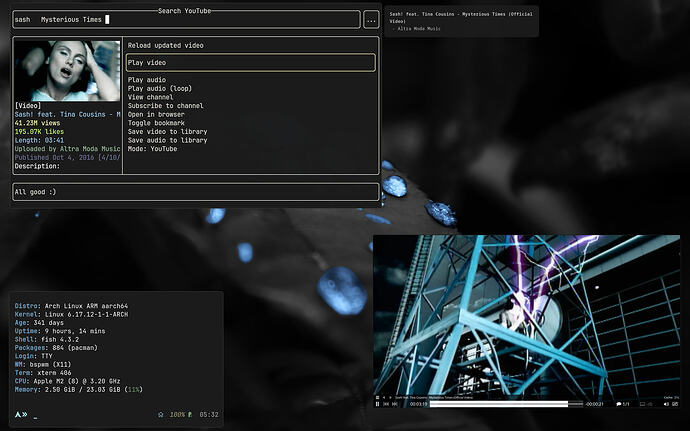
Task: Go to previous playlist item in mpv
Action: [x=384, y=398]
